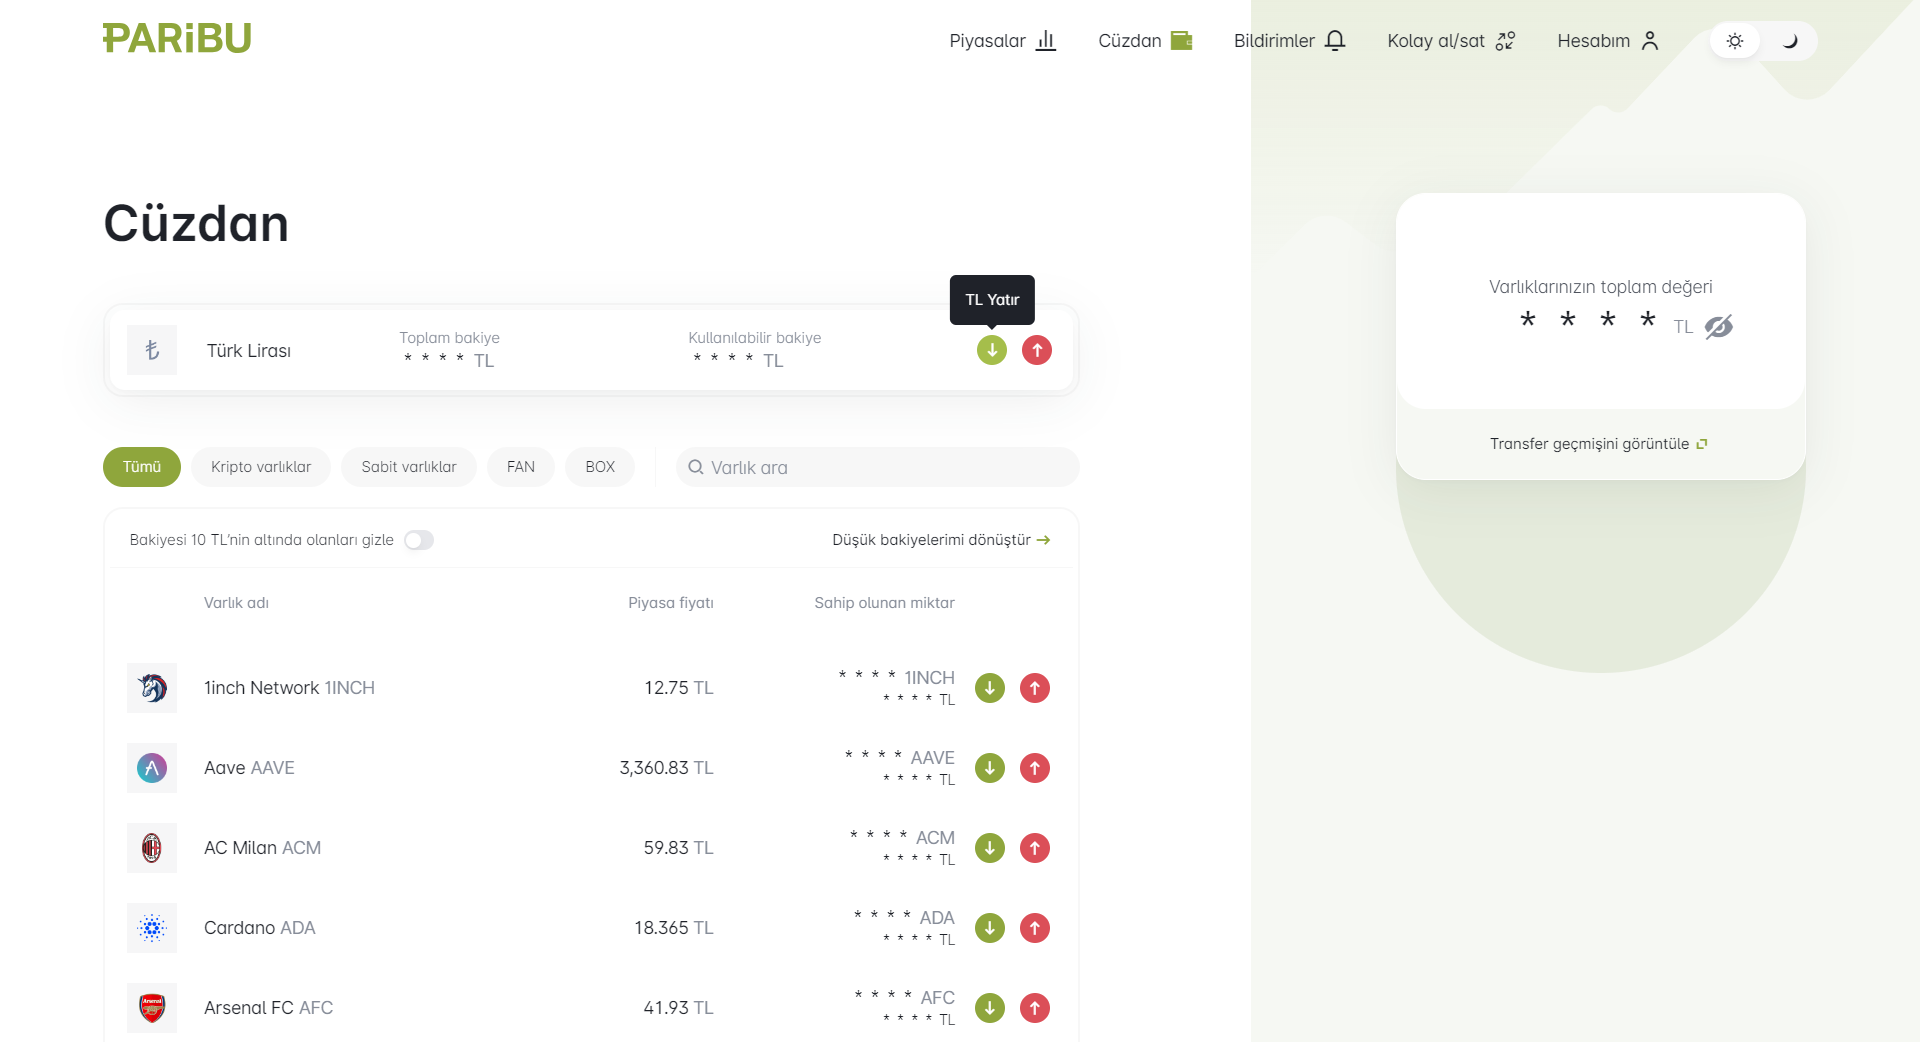Click the Piyasalar chart icon

(1046, 40)
